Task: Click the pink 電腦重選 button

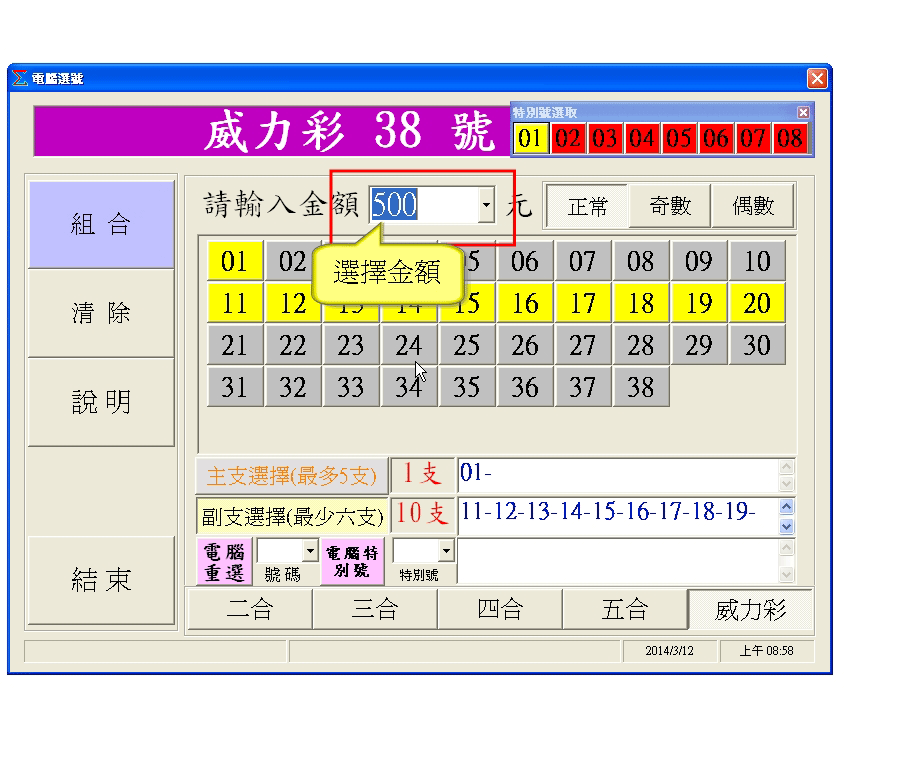Action: 225,562
